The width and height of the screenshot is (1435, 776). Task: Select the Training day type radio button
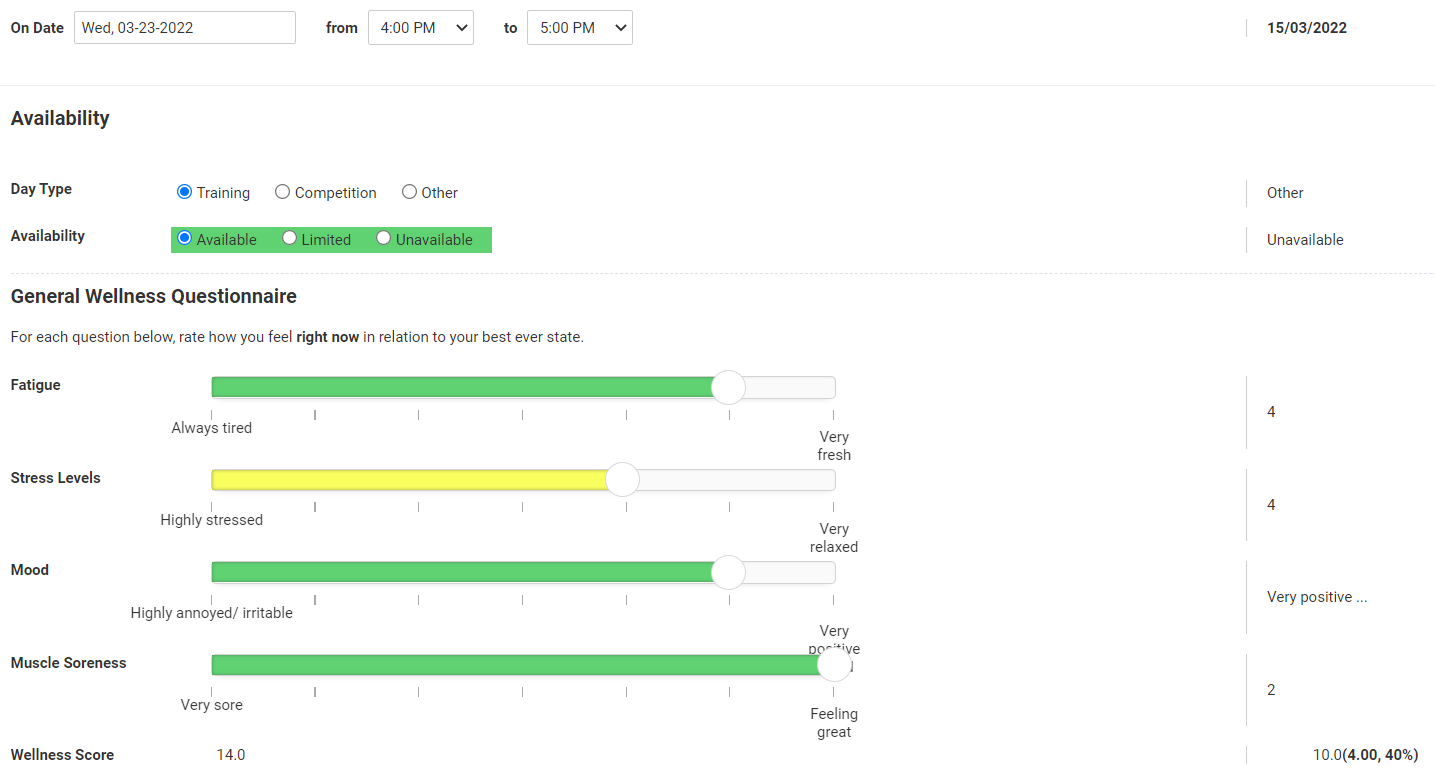[184, 192]
